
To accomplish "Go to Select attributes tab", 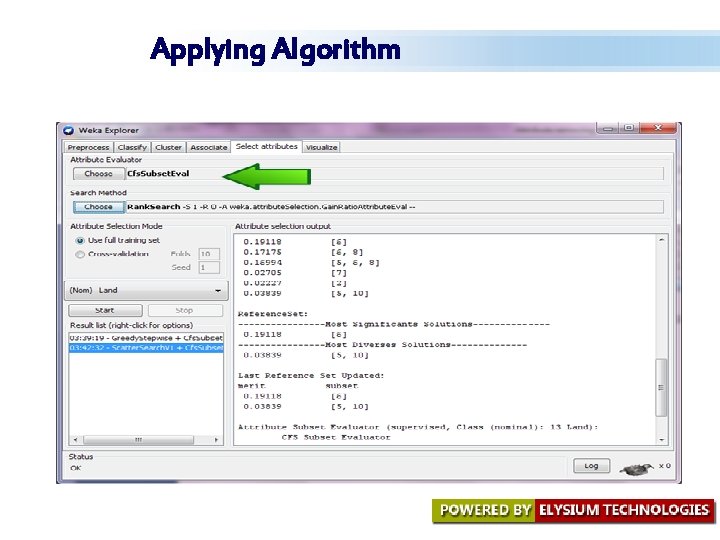I will pos(266,146).
